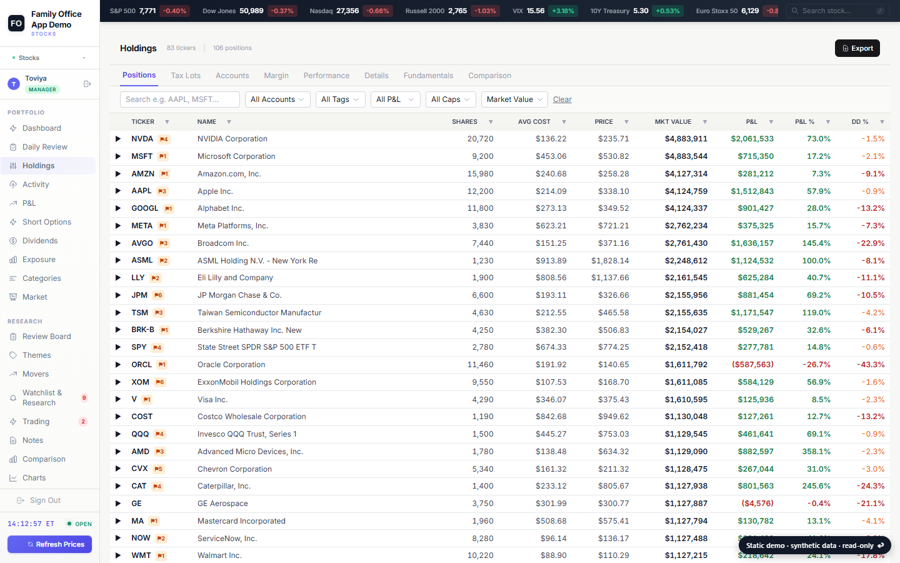
Task: Click the Movers sidebar icon
Action: coord(13,374)
